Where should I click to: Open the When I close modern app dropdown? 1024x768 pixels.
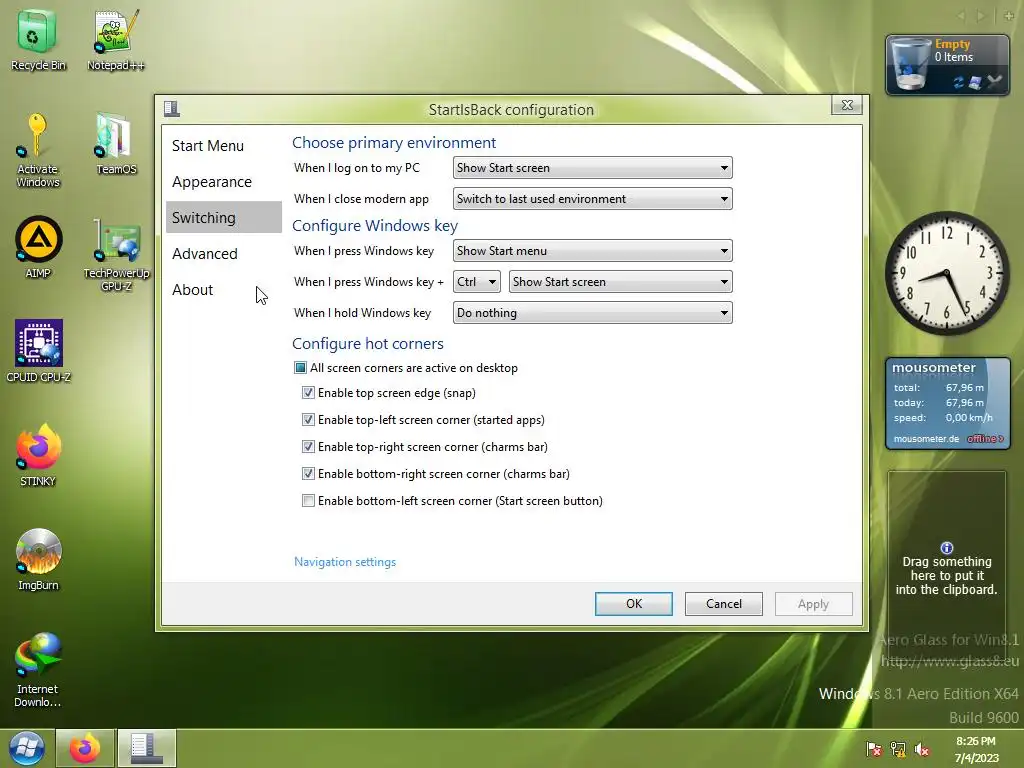(592, 199)
